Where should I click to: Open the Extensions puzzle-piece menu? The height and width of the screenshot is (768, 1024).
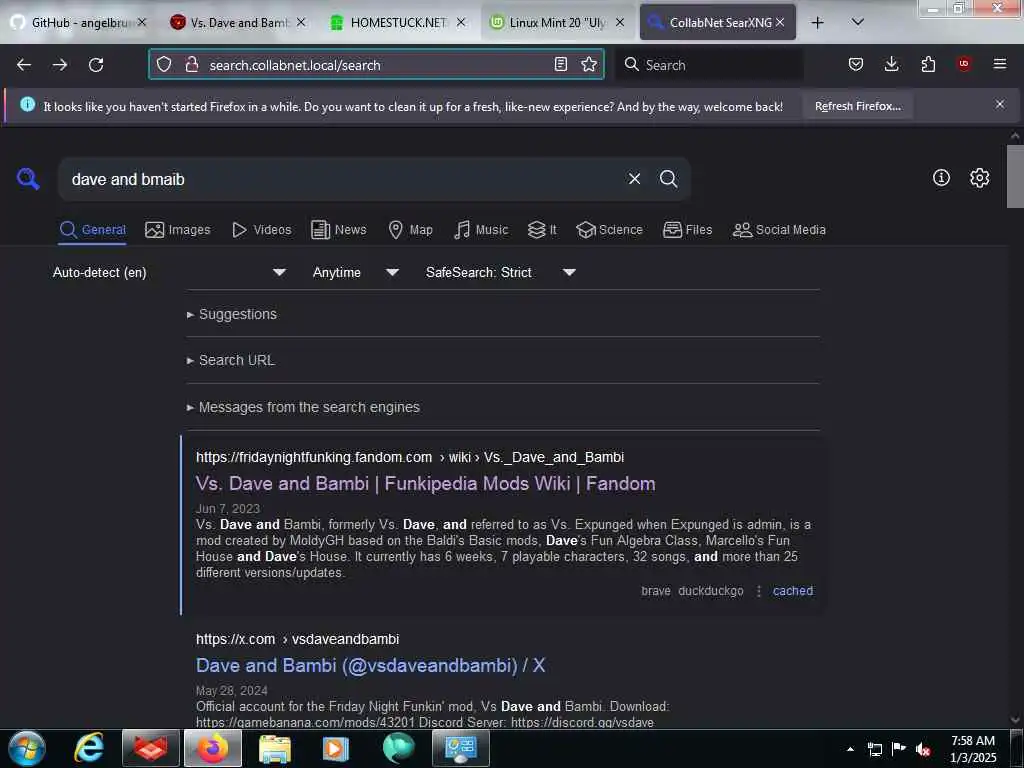pos(928,64)
